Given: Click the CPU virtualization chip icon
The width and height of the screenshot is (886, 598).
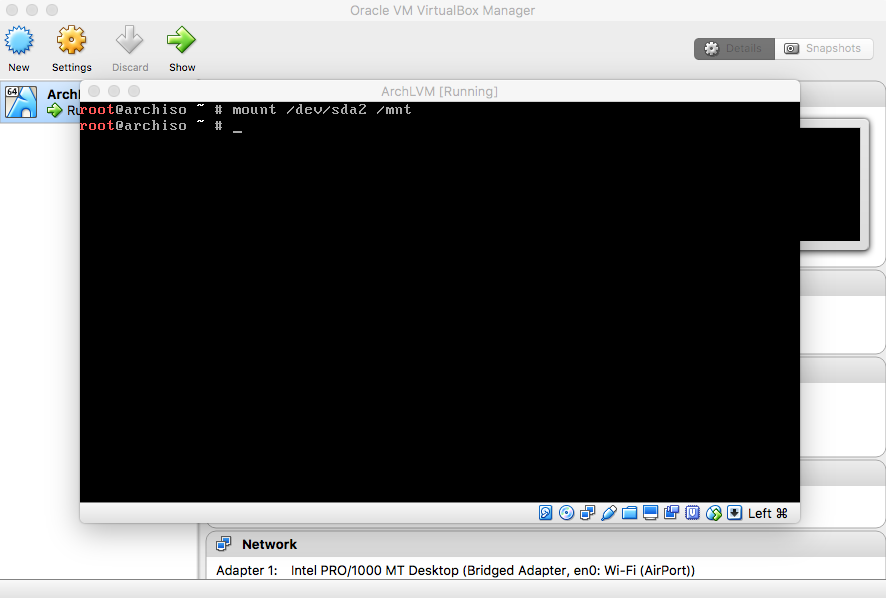Looking at the screenshot, I should tap(692, 513).
